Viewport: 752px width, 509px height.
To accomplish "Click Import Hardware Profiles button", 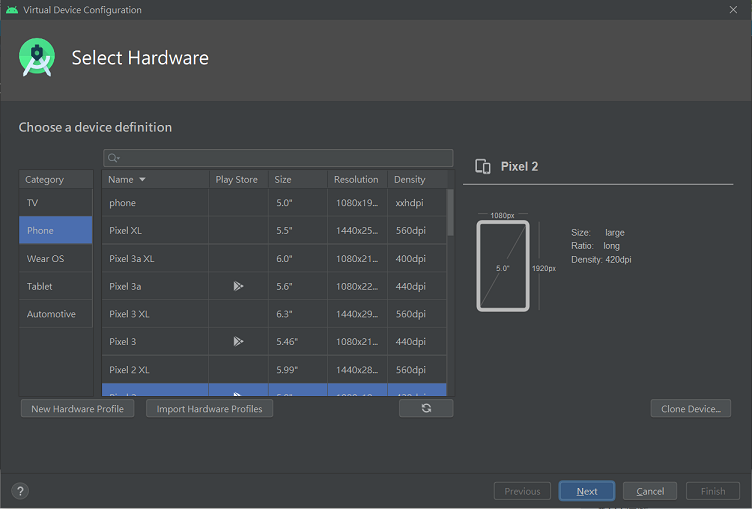I will click(209, 409).
